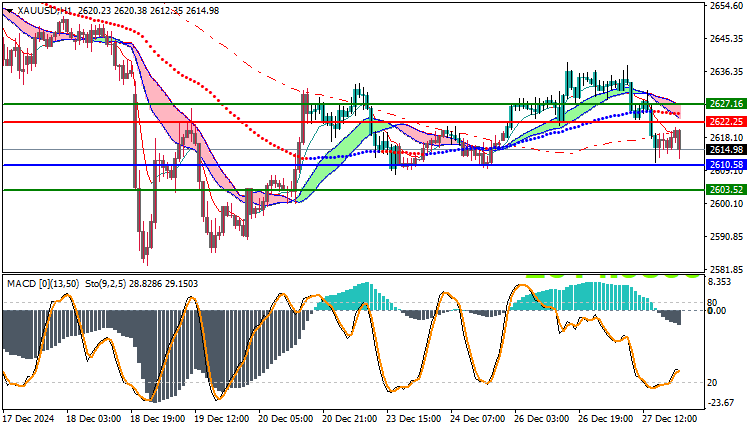Click the 2610.58 blue price label
The height and width of the screenshot is (430, 750).
pyautogui.click(x=727, y=165)
